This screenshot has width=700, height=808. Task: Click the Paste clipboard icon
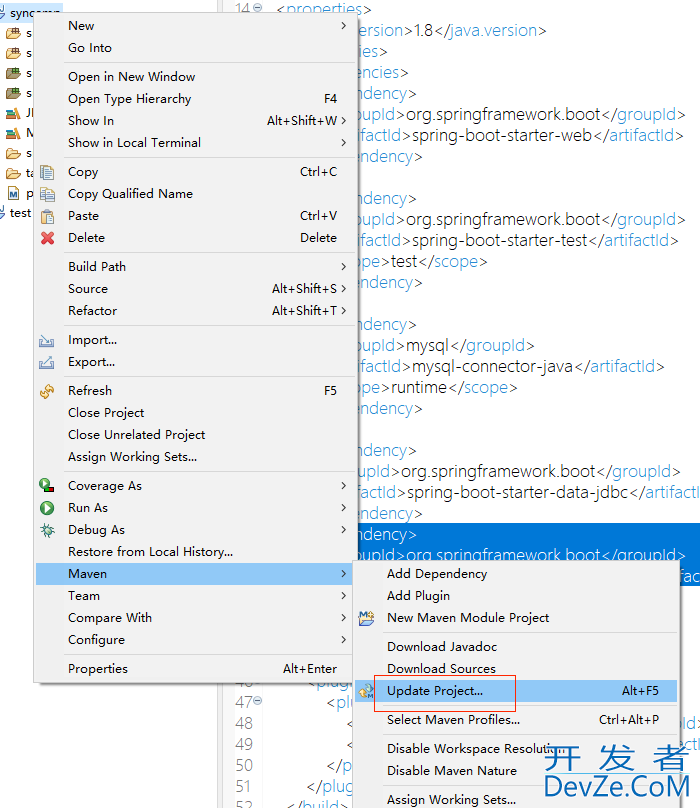pyautogui.click(x=47, y=216)
